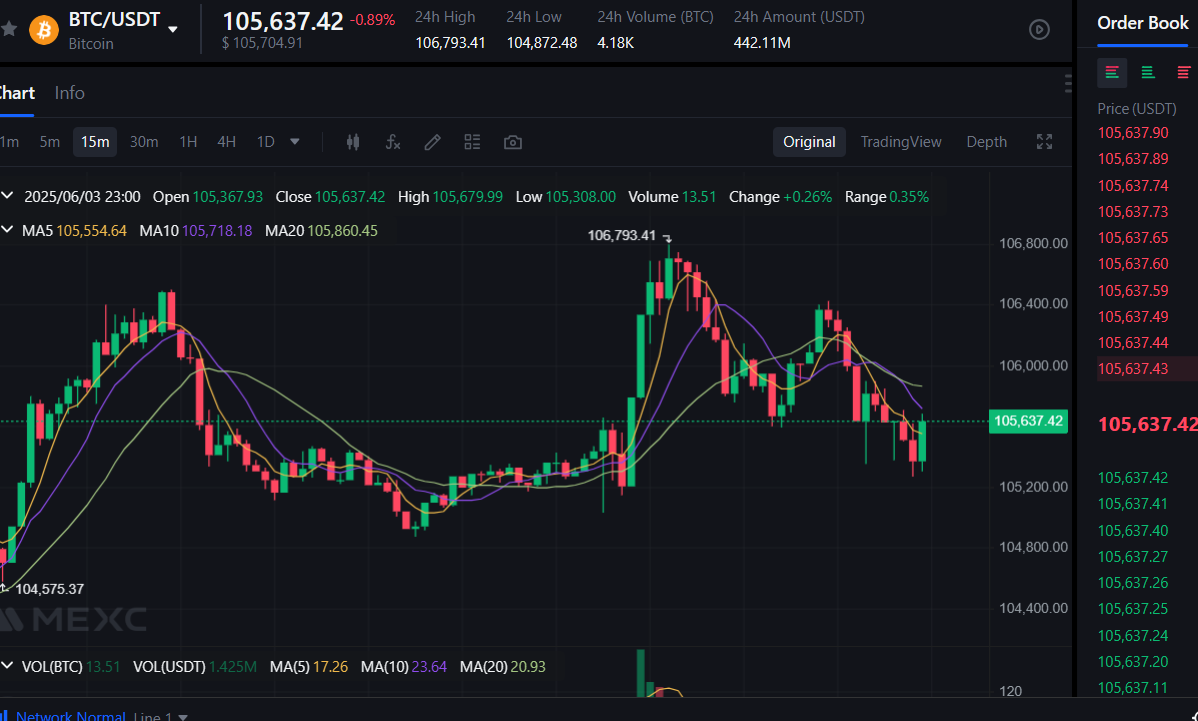Enter fullscreen chart mode
1198x721 pixels.
point(1044,142)
